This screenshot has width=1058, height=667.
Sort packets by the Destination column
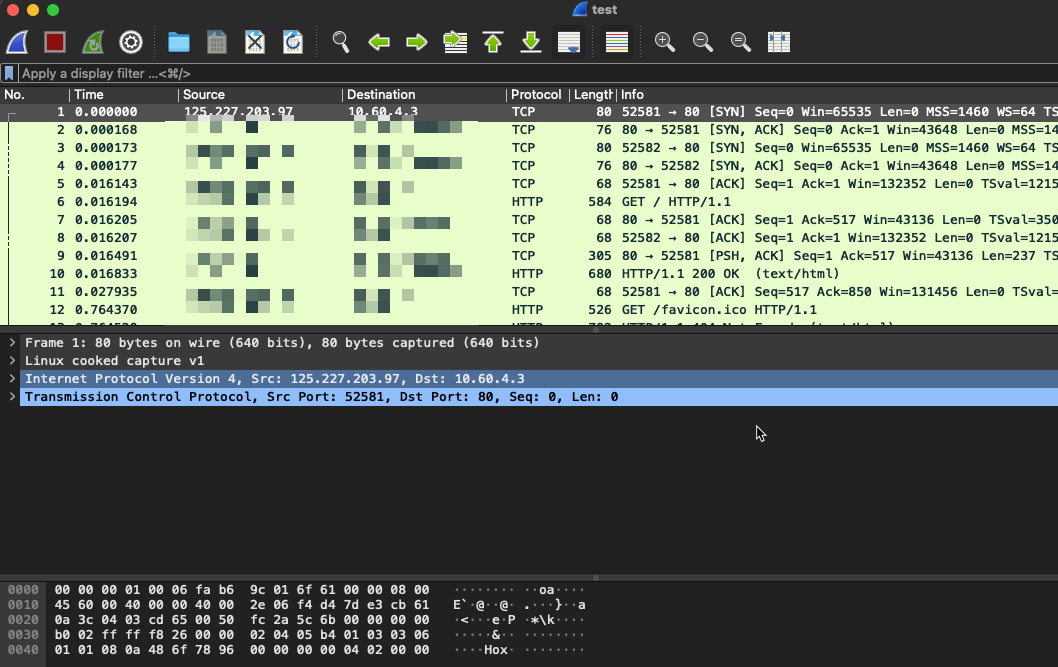point(424,94)
